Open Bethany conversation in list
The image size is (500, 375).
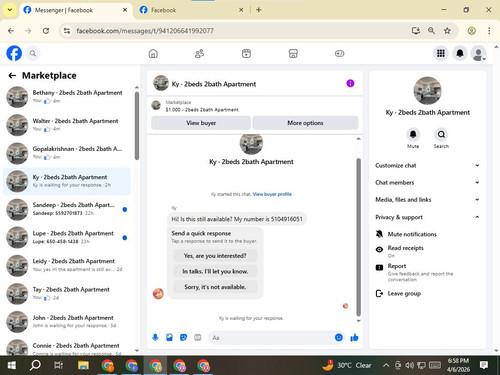67,97
